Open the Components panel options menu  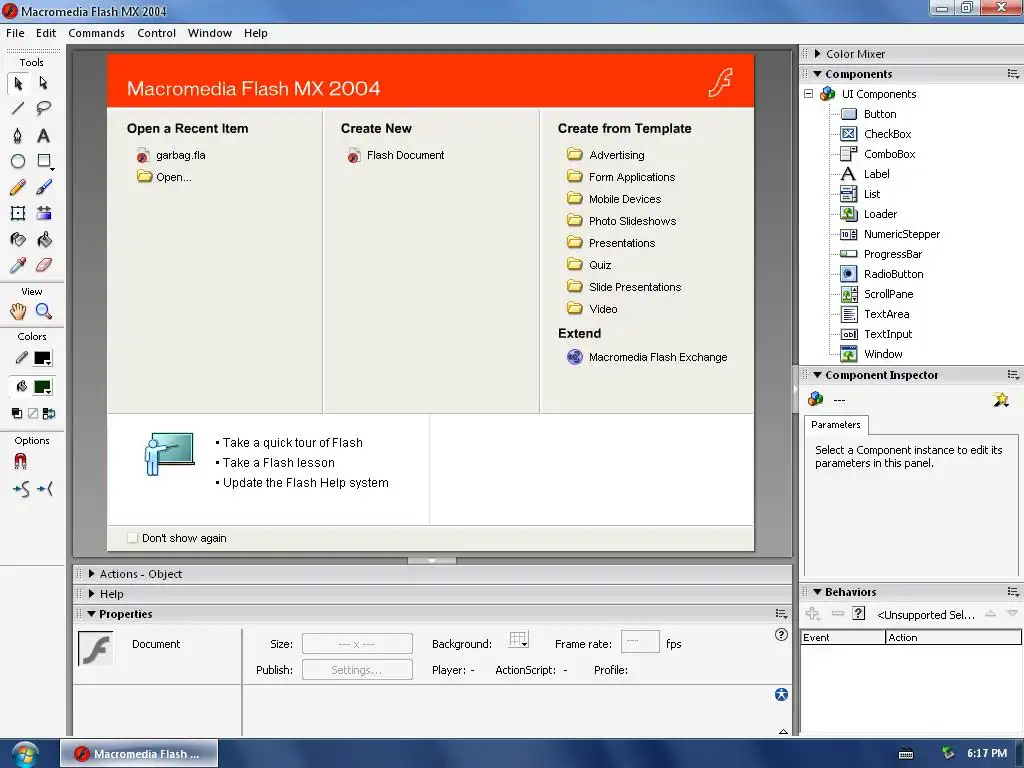(1013, 74)
